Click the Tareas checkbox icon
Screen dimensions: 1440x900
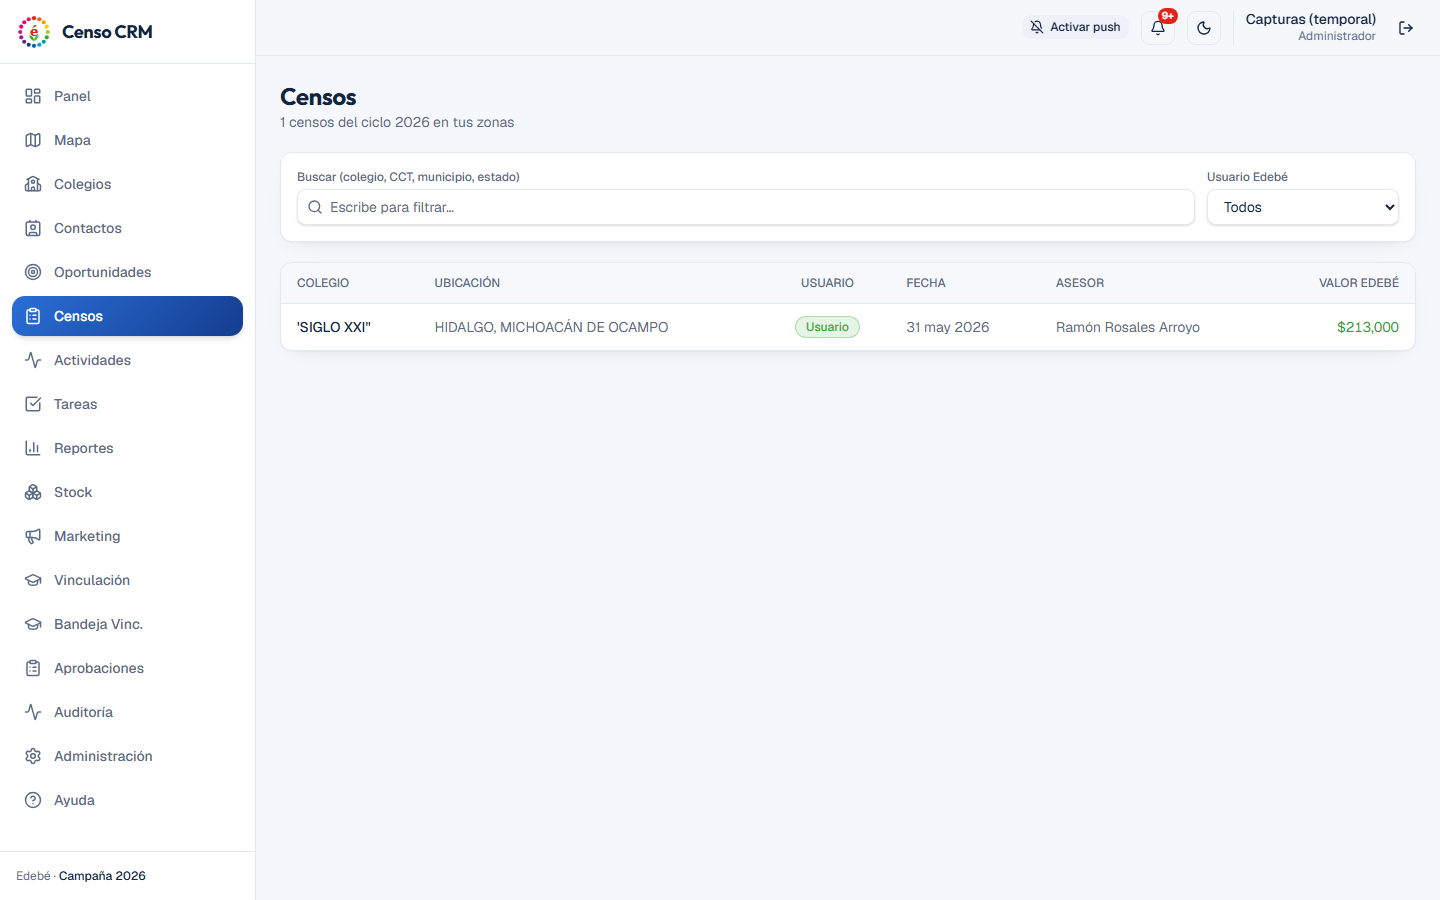tap(33, 404)
